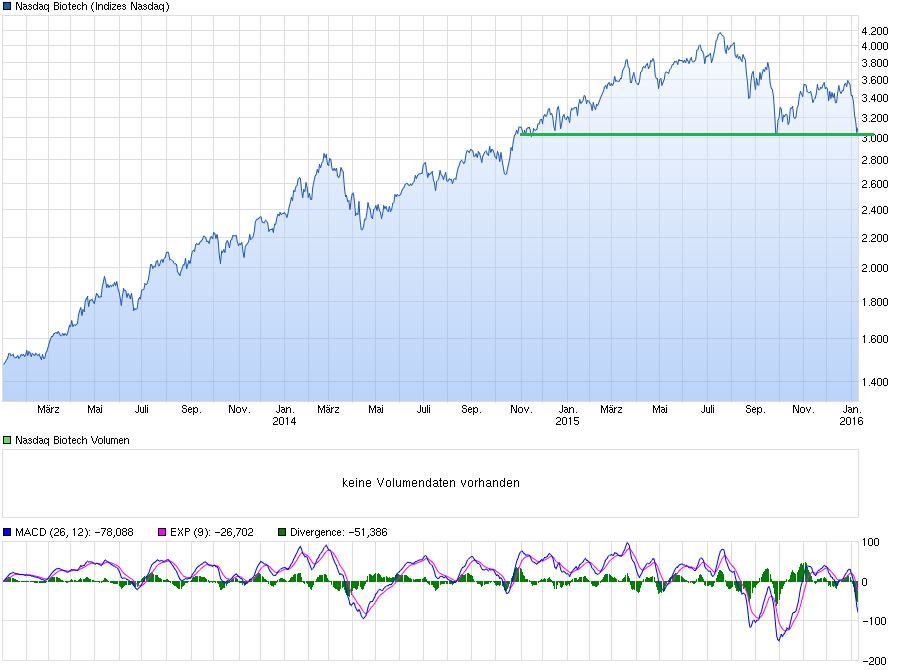The image size is (900, 670).
Task: Click the dark green Divergence legend square
Action: [283, 532]
